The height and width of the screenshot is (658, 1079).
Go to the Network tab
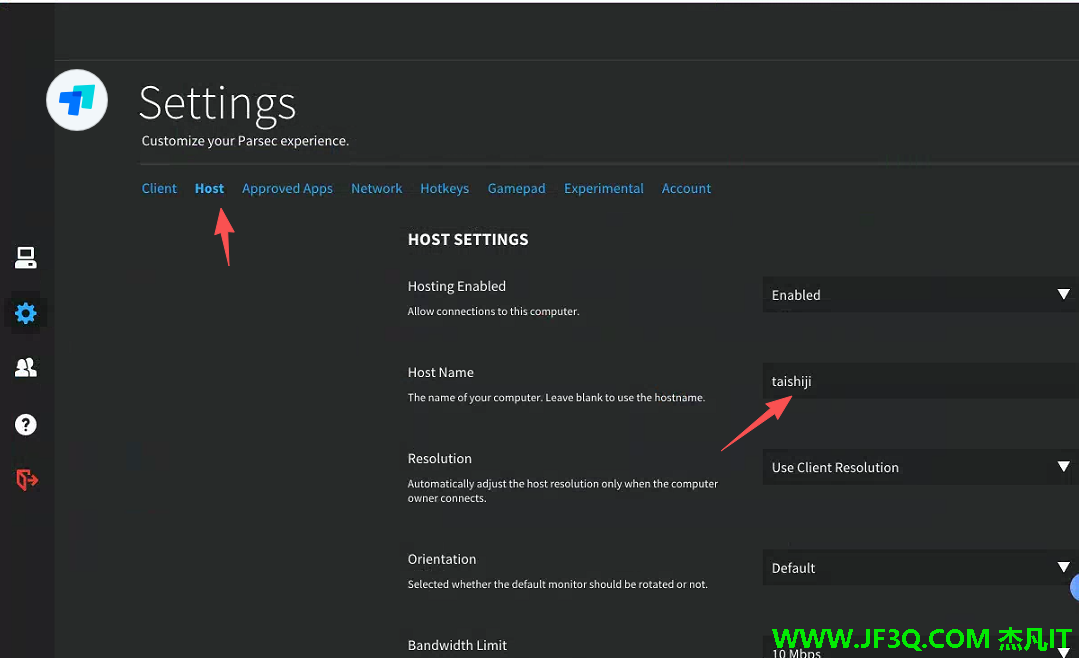[x=376, y=188]
